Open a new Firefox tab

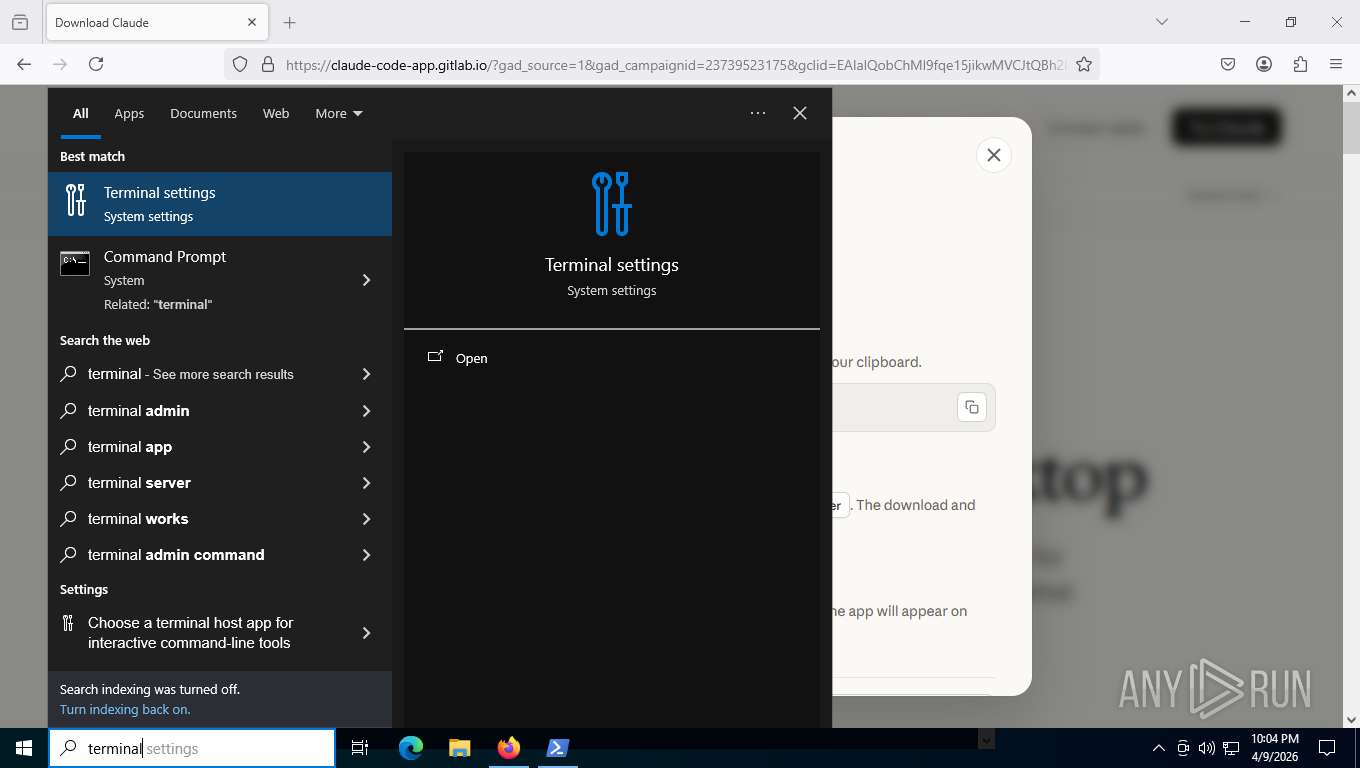coord(290,22)
